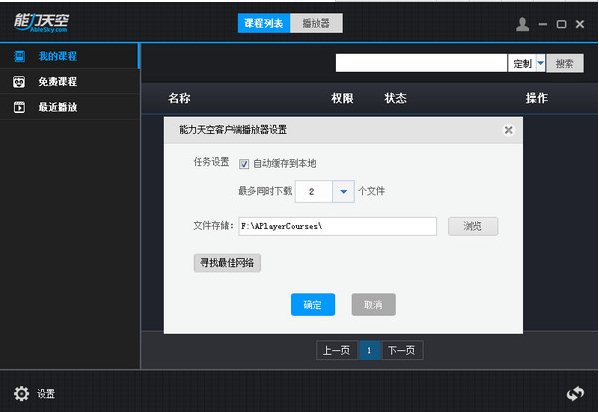Open settings via the gear icon

[x=21, y=393]
